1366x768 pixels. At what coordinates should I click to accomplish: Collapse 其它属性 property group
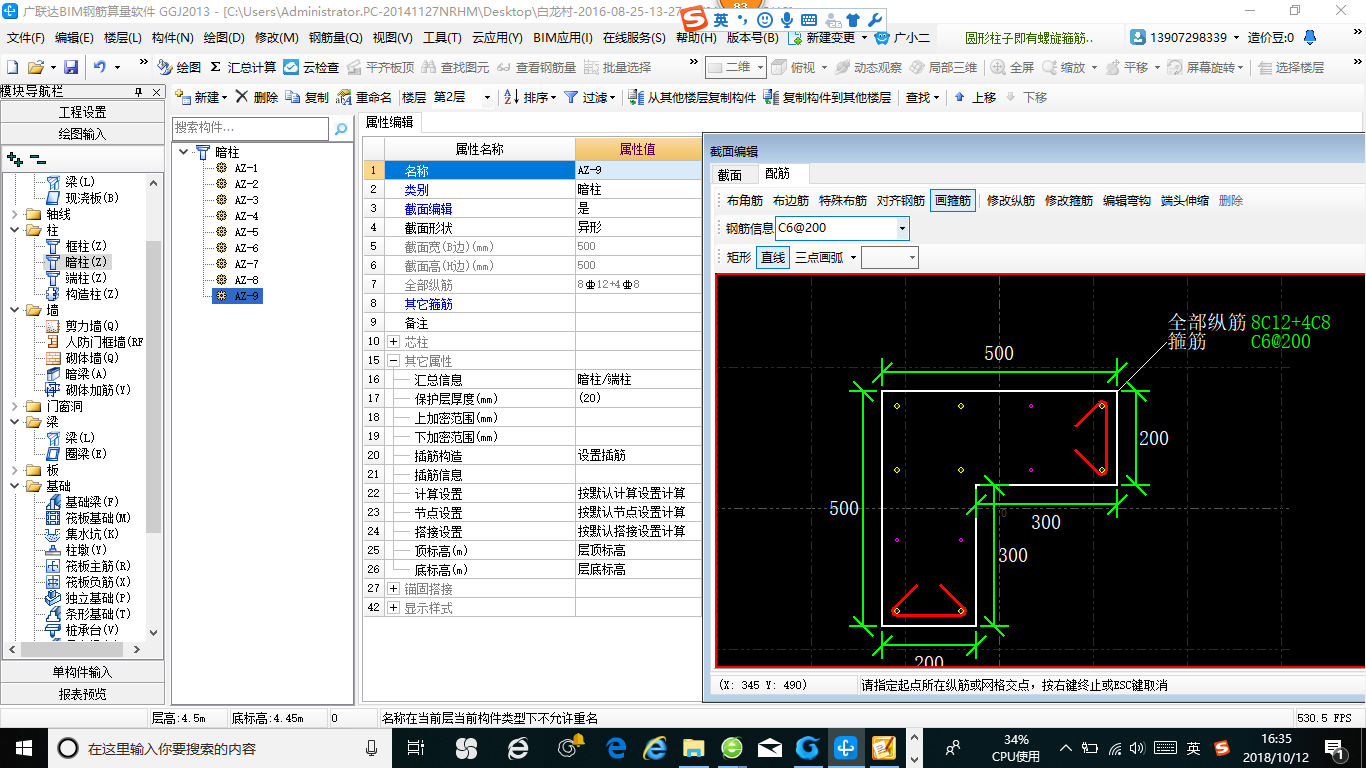tap(393, 361)
